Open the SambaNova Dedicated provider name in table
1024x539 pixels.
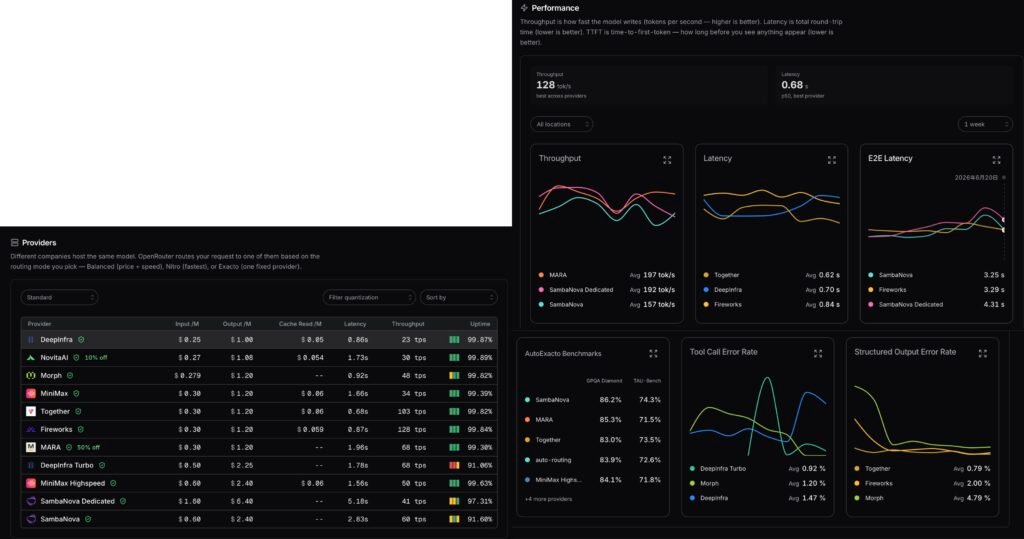point(77,501)
